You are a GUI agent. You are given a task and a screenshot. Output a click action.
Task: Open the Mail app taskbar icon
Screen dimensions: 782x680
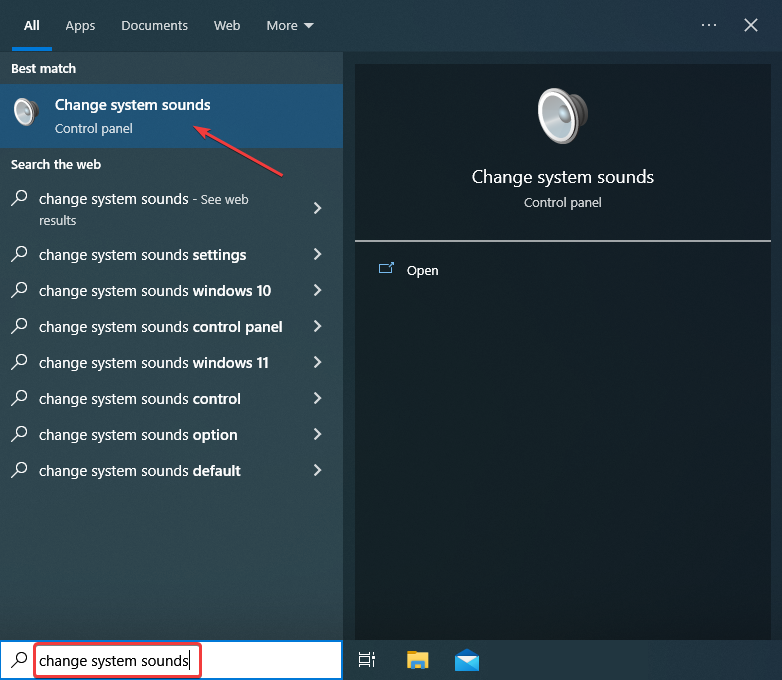point(467,660)
